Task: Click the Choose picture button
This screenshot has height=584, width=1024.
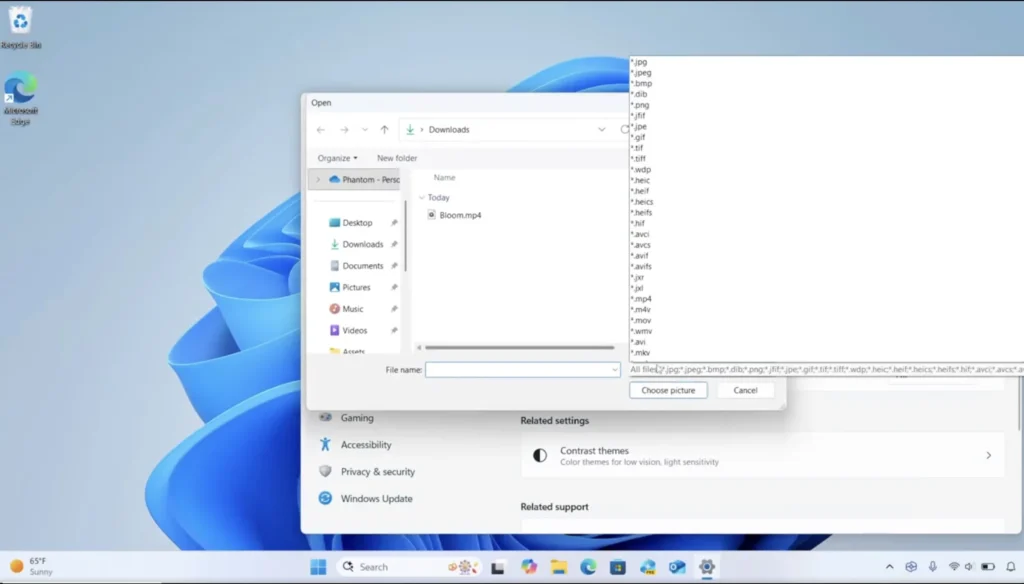Action: [x=668, y=390]
